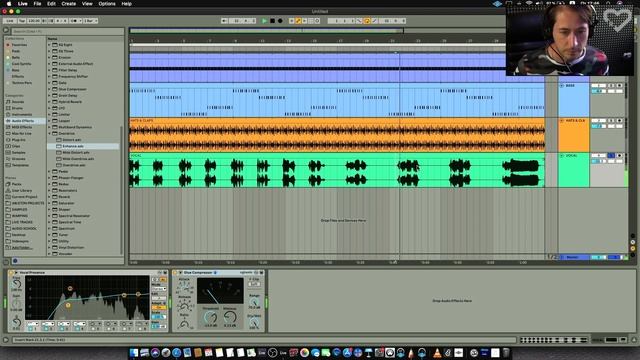This screenshot has height=360, width=640.
Task: Open the Edit menu
Action: click(51, 4)
